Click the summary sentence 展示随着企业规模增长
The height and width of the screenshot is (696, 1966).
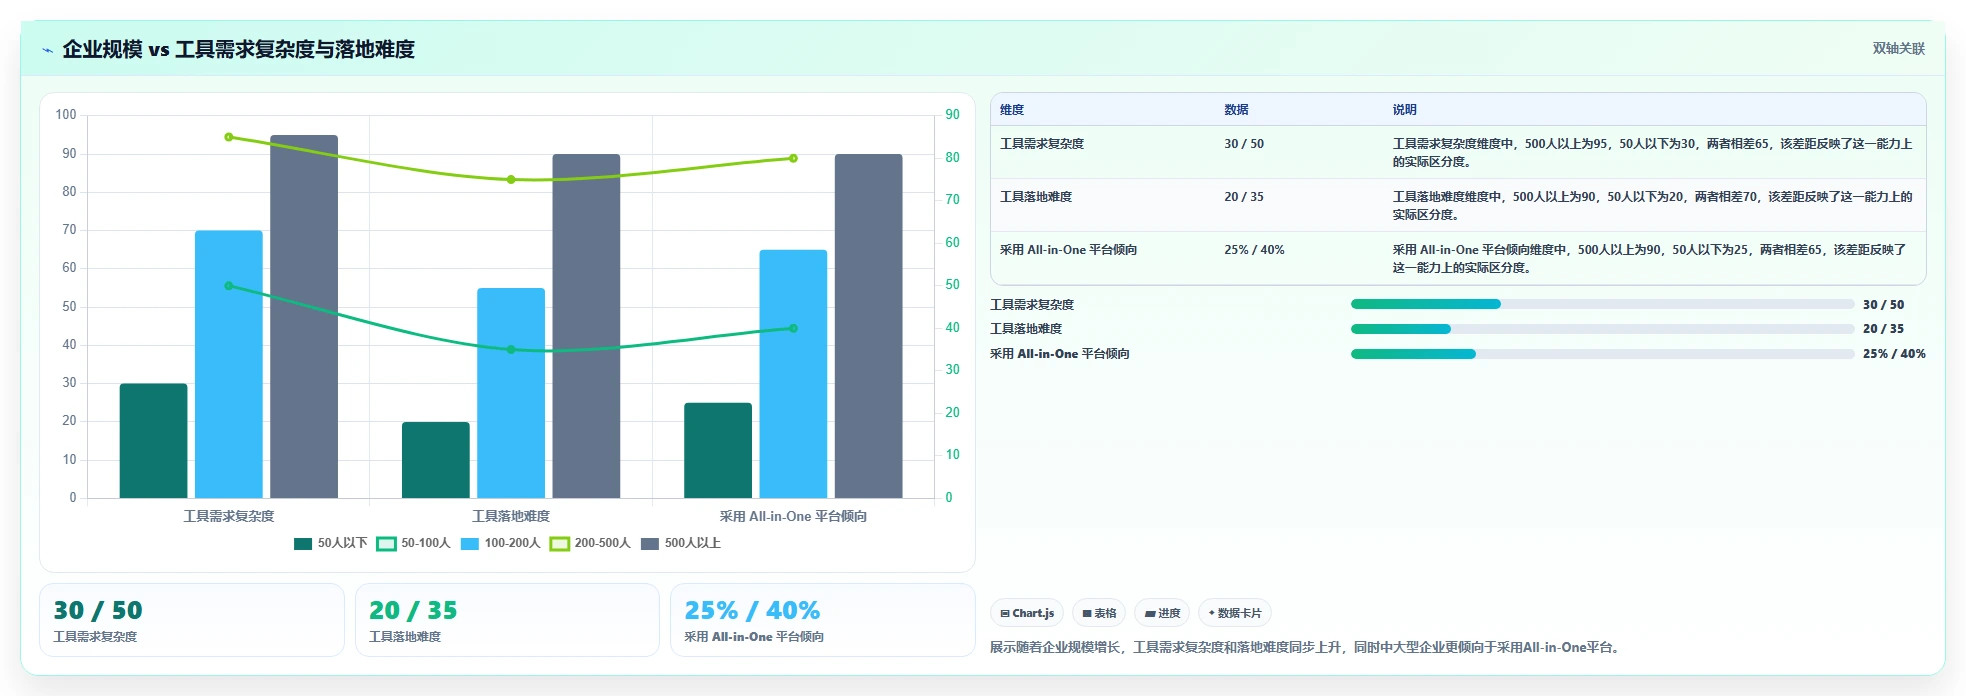click(x=1304, y=647)
